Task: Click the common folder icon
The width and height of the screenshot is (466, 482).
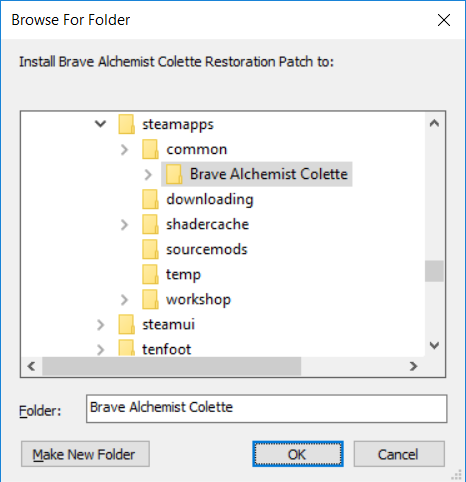Action: 150,149
